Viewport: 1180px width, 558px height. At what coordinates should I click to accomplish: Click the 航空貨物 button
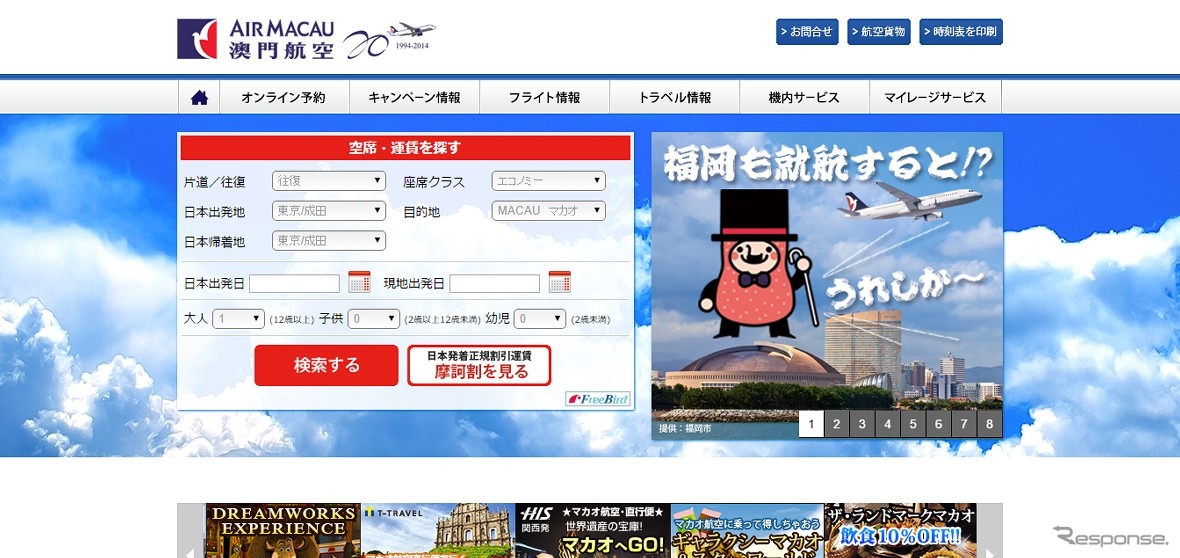pos(878,32)
